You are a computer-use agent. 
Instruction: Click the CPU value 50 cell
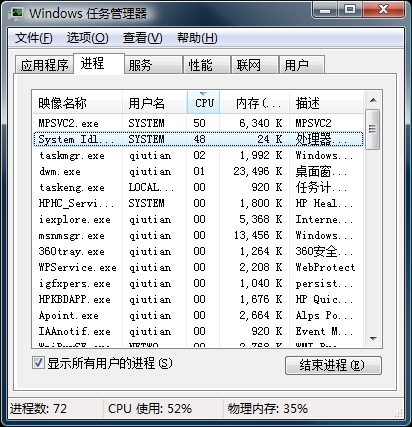[199, 123]
